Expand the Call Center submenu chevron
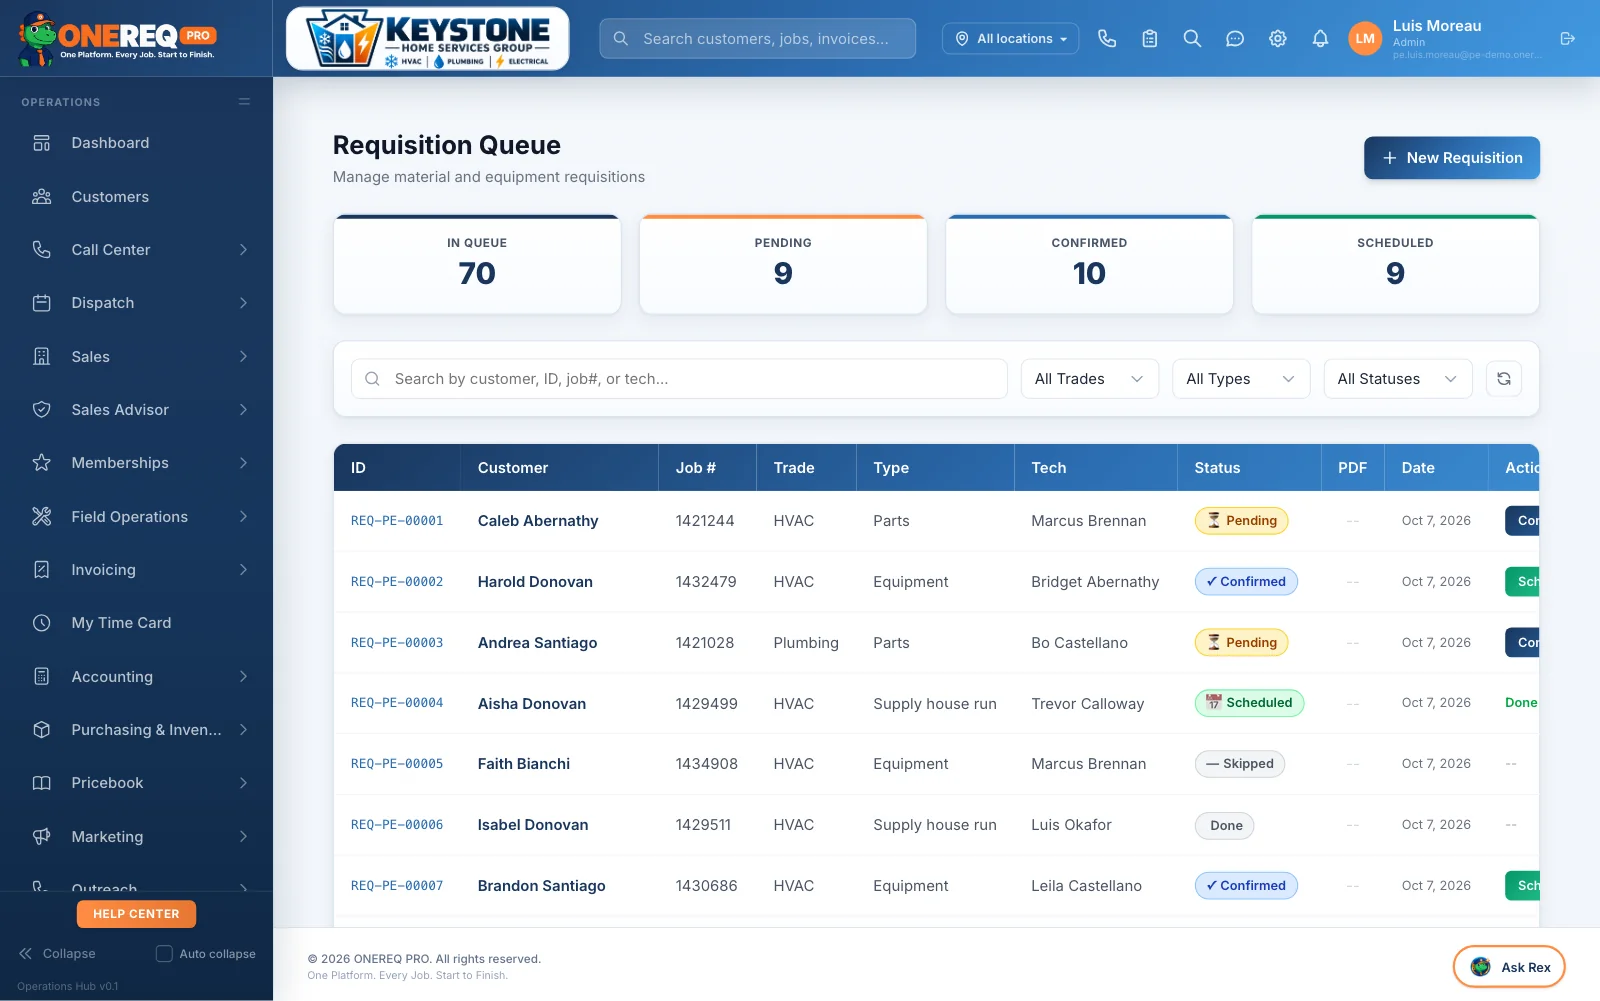1600x1001 pixels. 243,250
